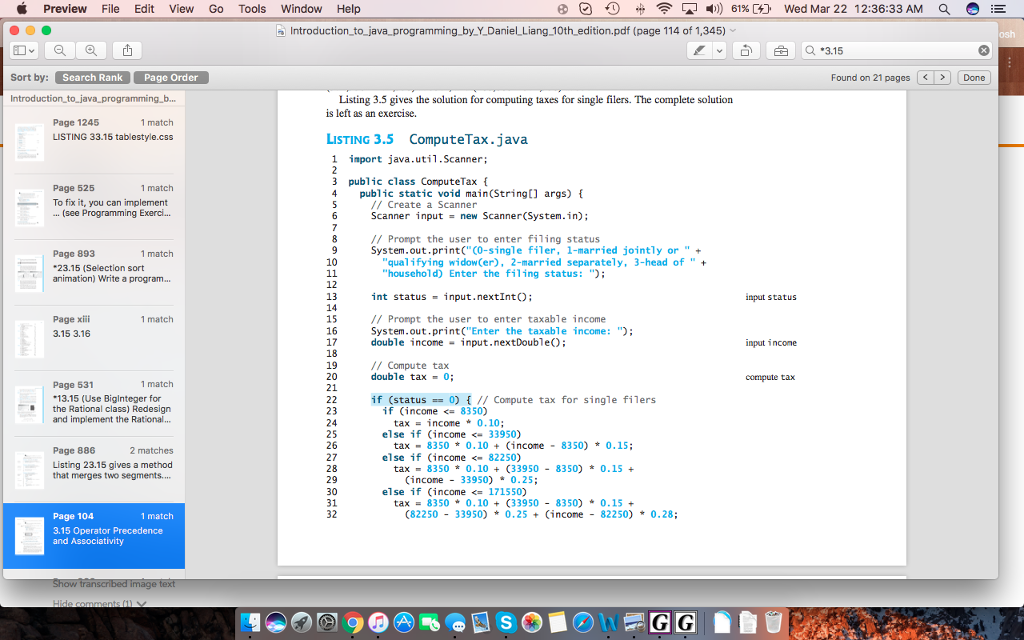Launch Skype from the Dock
This screenshot has width=1024, height=640.
pyautogui.click(x=507, y=624)
